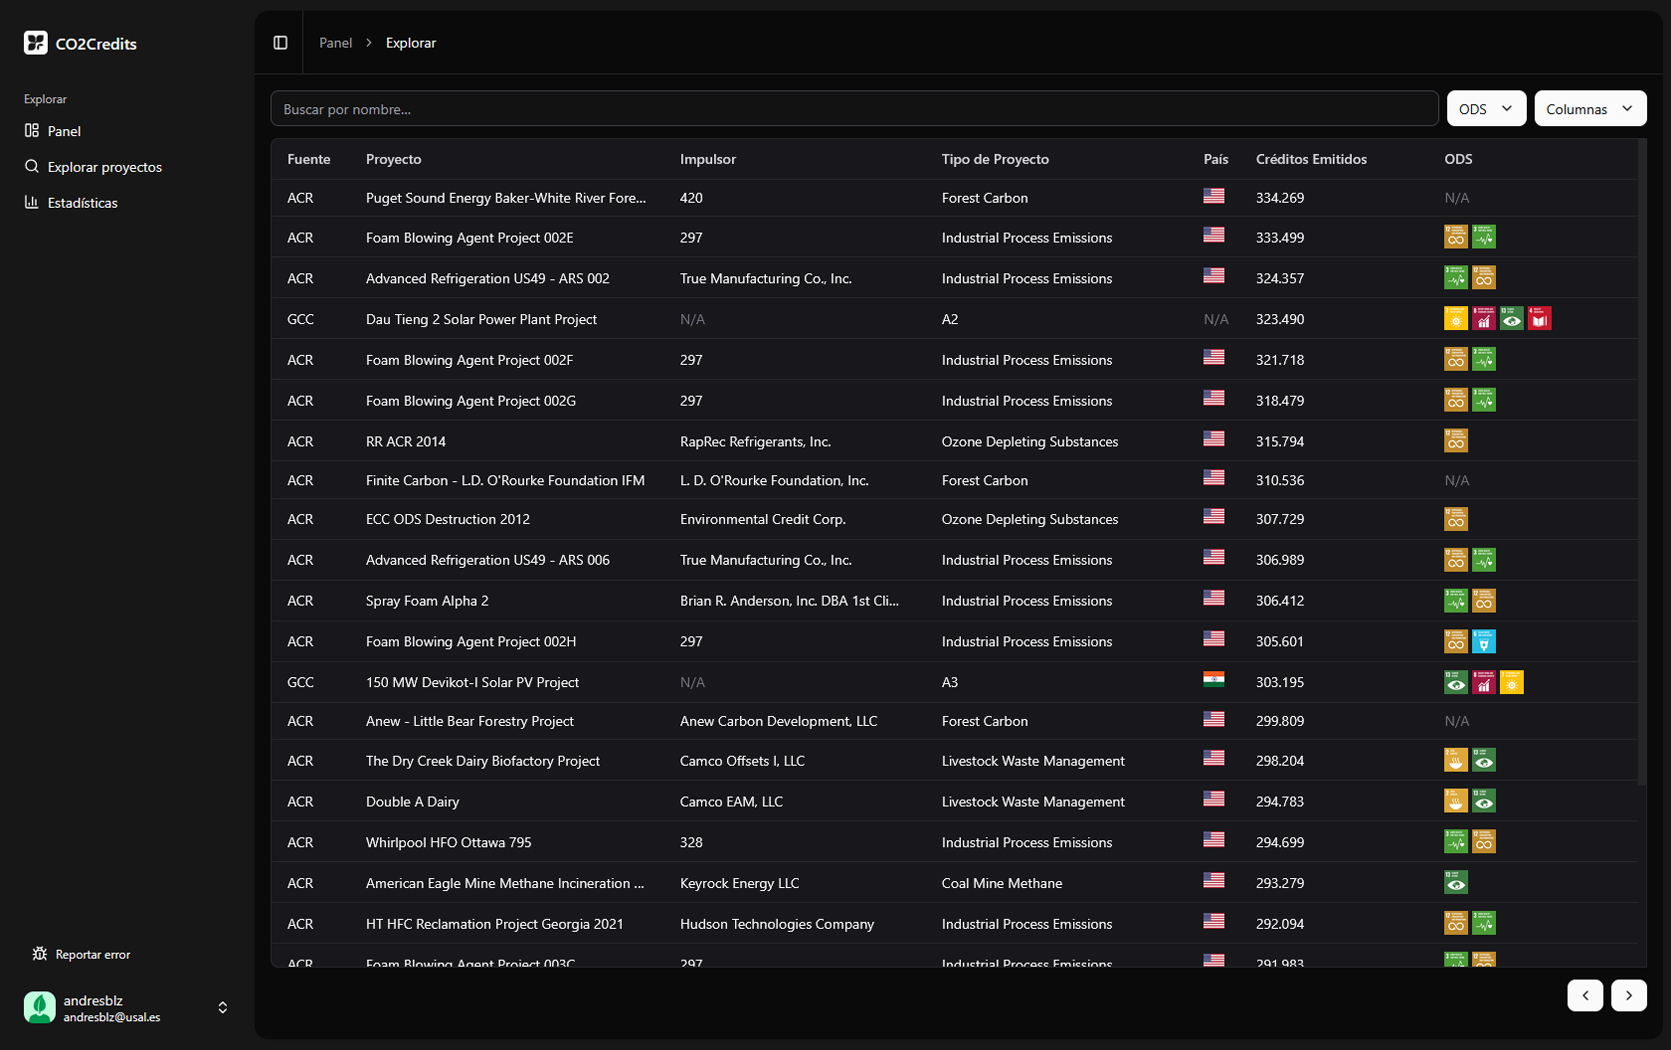Click SDG 3 icon in HT HFC Reclamation row
This screenshot has width=1671, height=1050.
[1484, 924]
